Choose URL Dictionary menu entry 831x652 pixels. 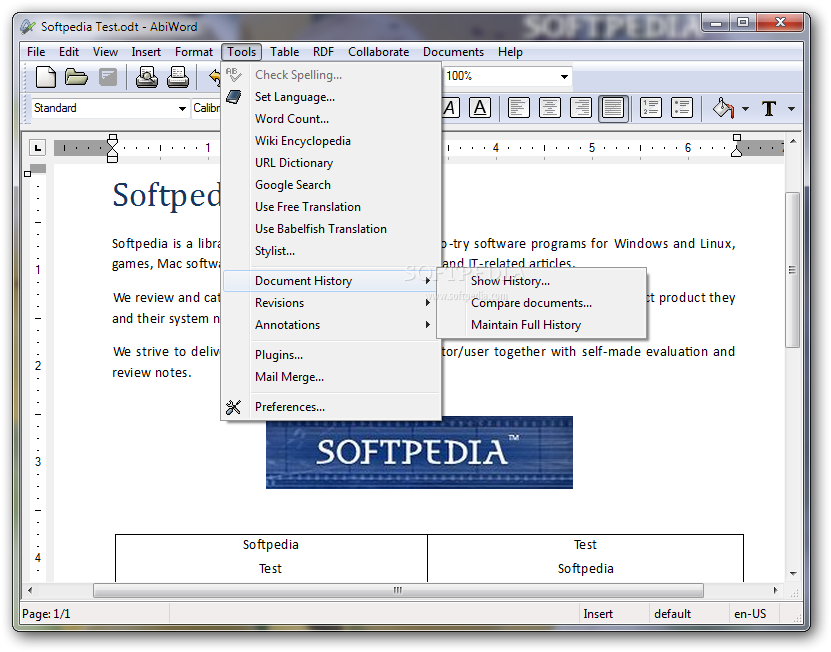pyautogui.click(x=332, y=163)
